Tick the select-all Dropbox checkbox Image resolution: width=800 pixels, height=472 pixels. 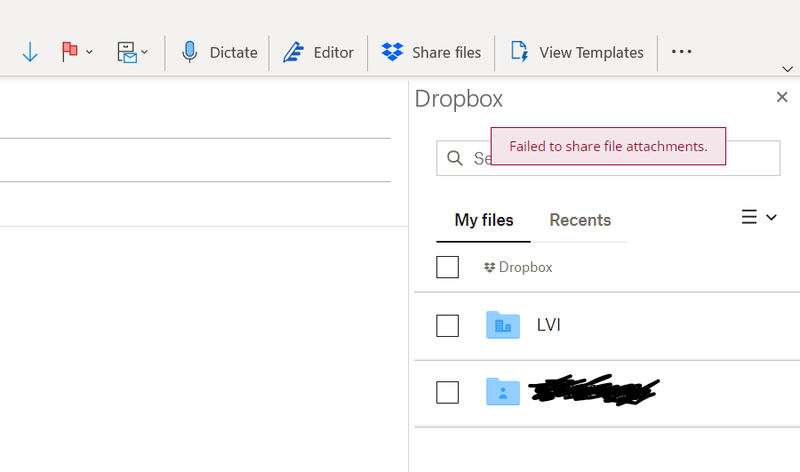(x=447, y=267)
